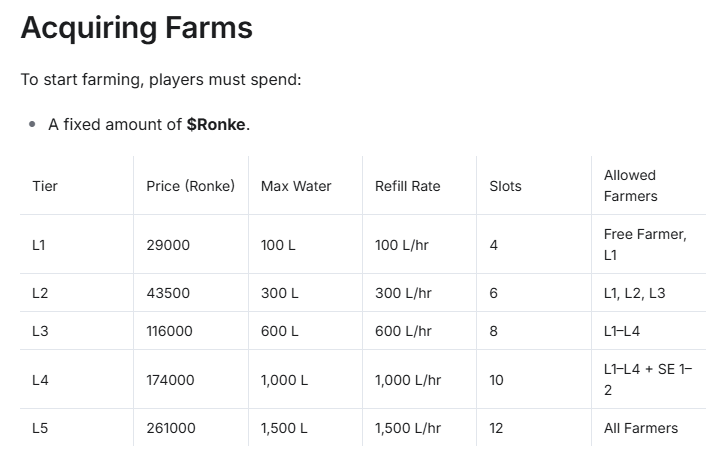Image resolution: width=719 pixels, height=475 pixels.
Task: Click the Acquiring Farms heading
Action: point(137,28)
